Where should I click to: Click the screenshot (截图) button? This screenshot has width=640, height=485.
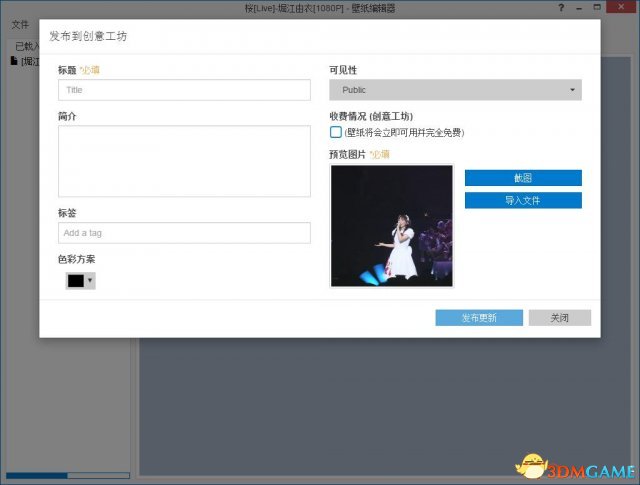tap(523, 178)
